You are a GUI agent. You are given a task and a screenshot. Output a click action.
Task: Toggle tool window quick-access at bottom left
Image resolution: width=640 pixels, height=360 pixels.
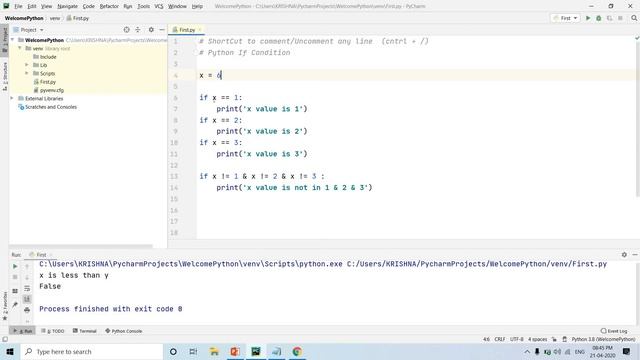tap(5, 339)
